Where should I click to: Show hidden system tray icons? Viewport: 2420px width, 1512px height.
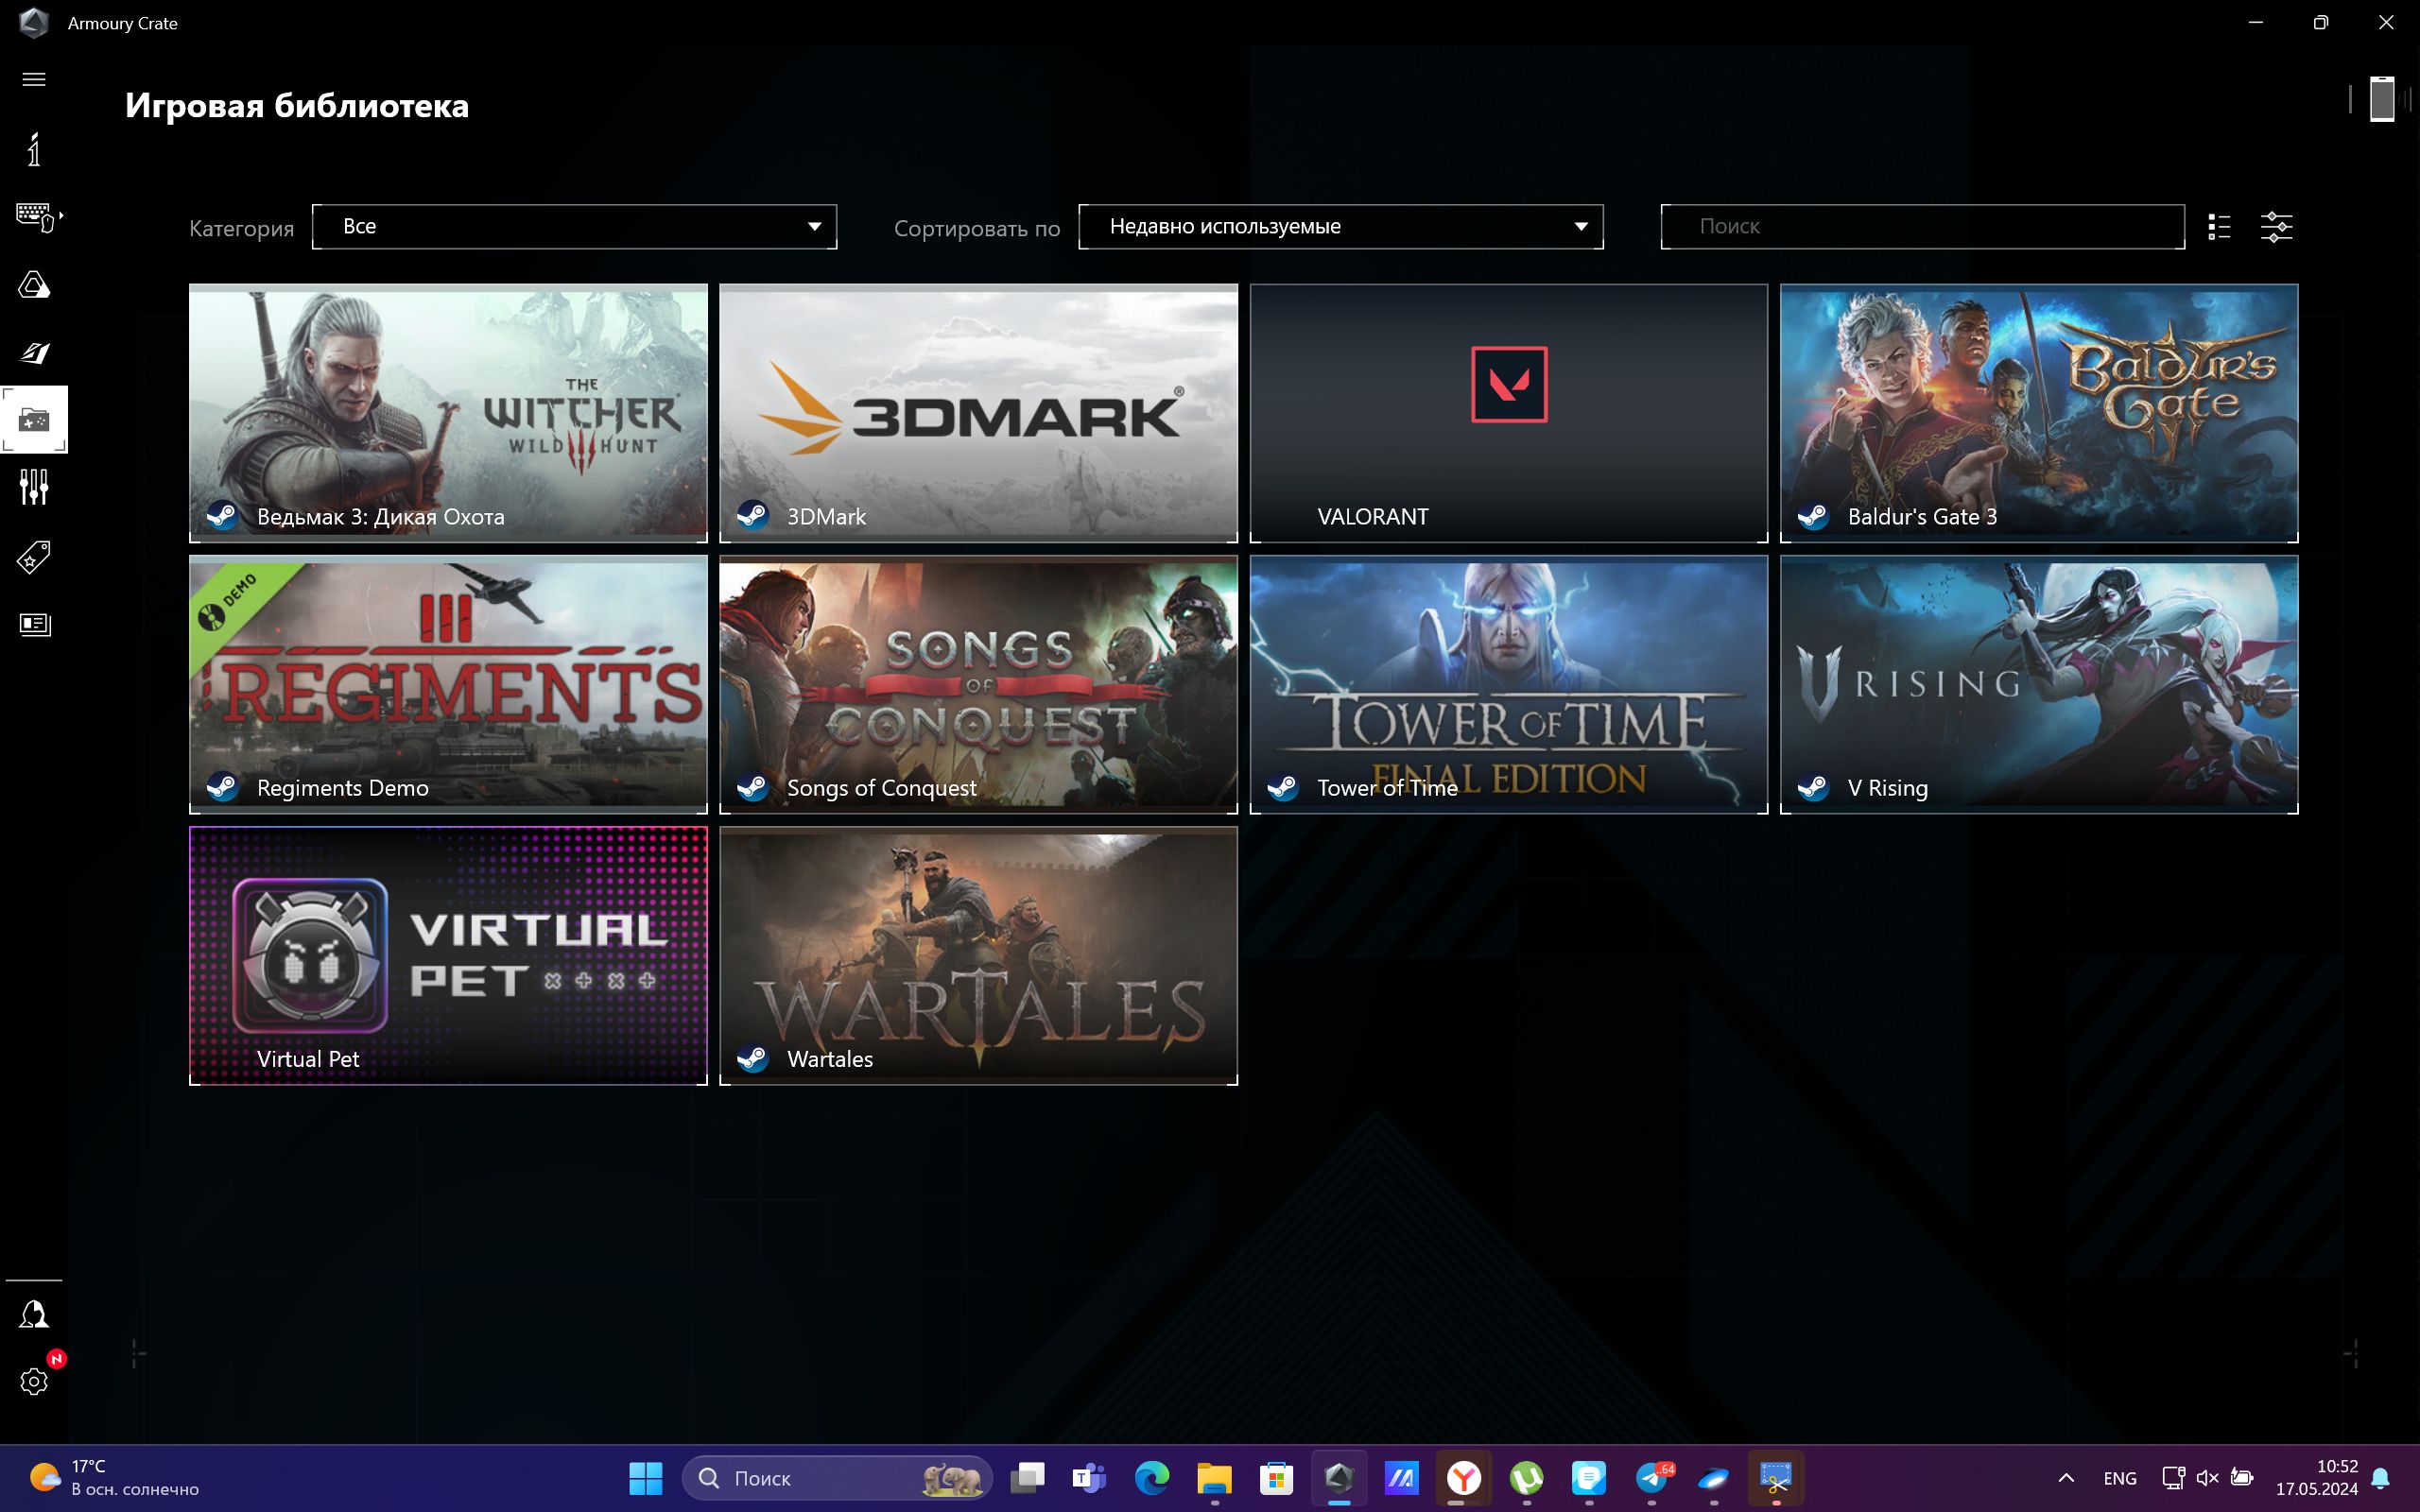coord(2066,1478)
